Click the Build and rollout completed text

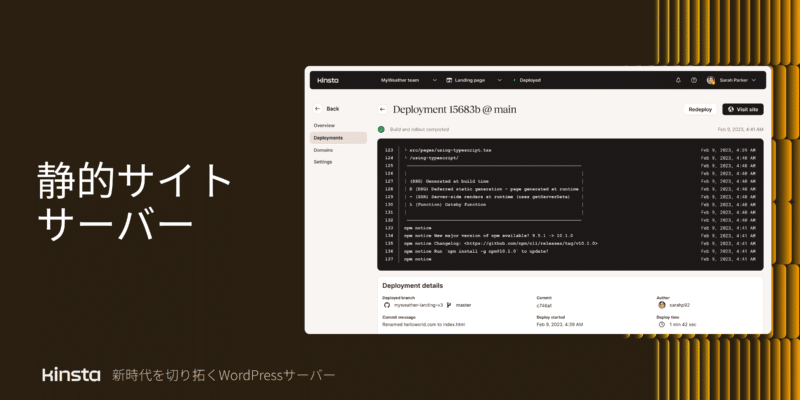click(x=419, y=130)
